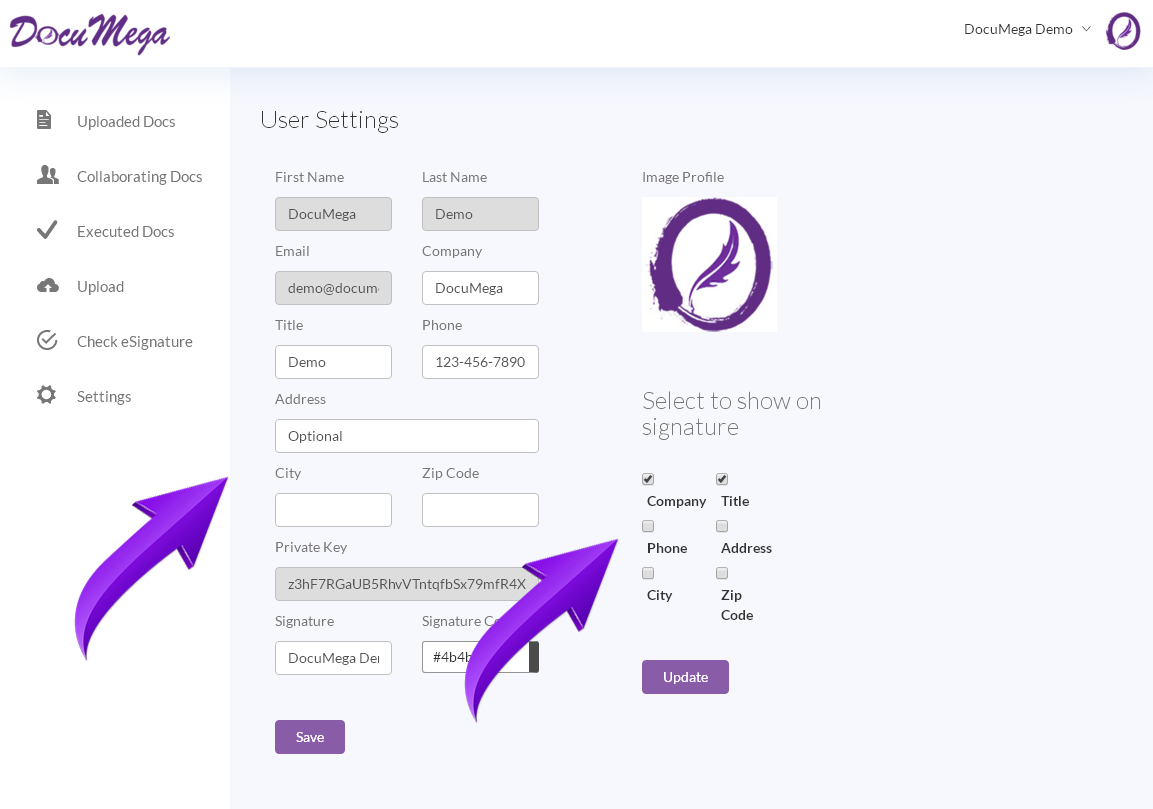Screen dimensions: 1153x809
Task: Click the Update button
Action: (x=685, y=677)
